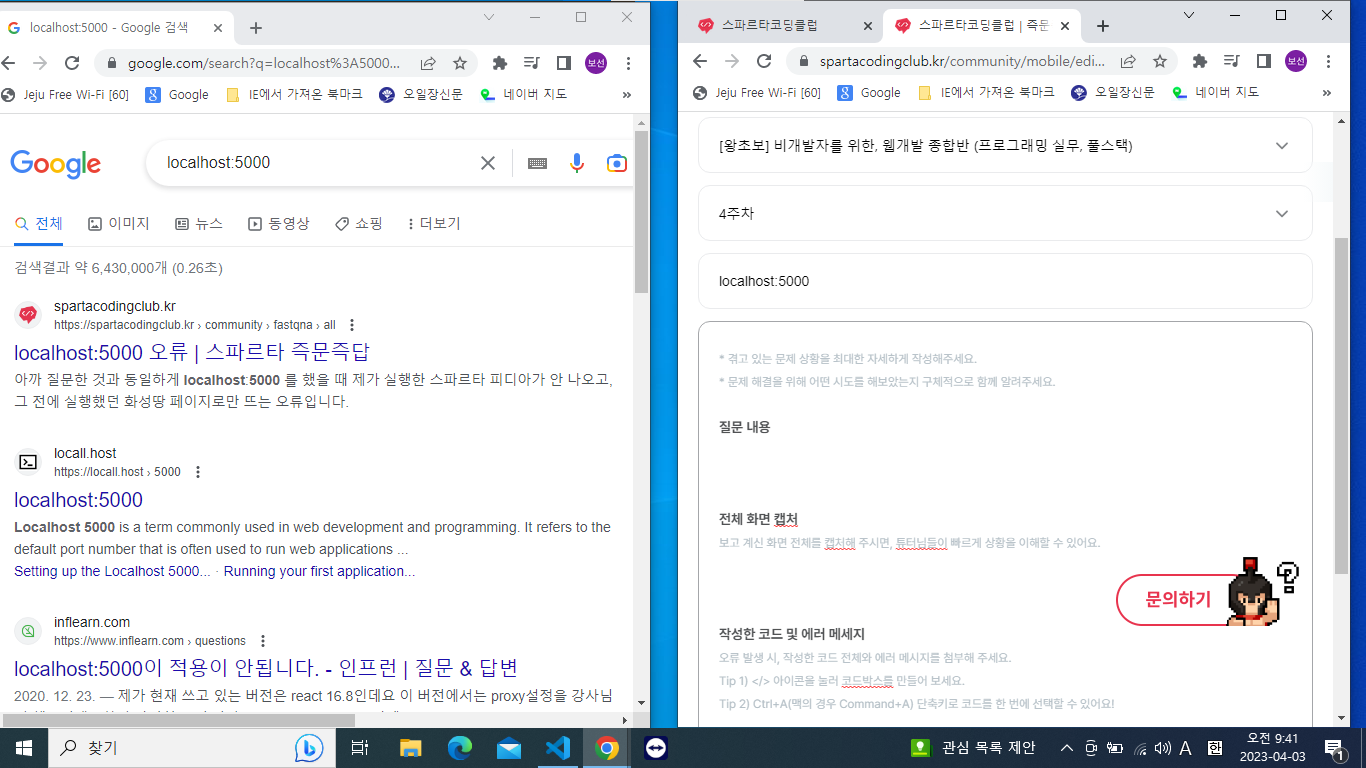
Task: Switch to 뉴스 search tab
Action: tap(198, 224)
